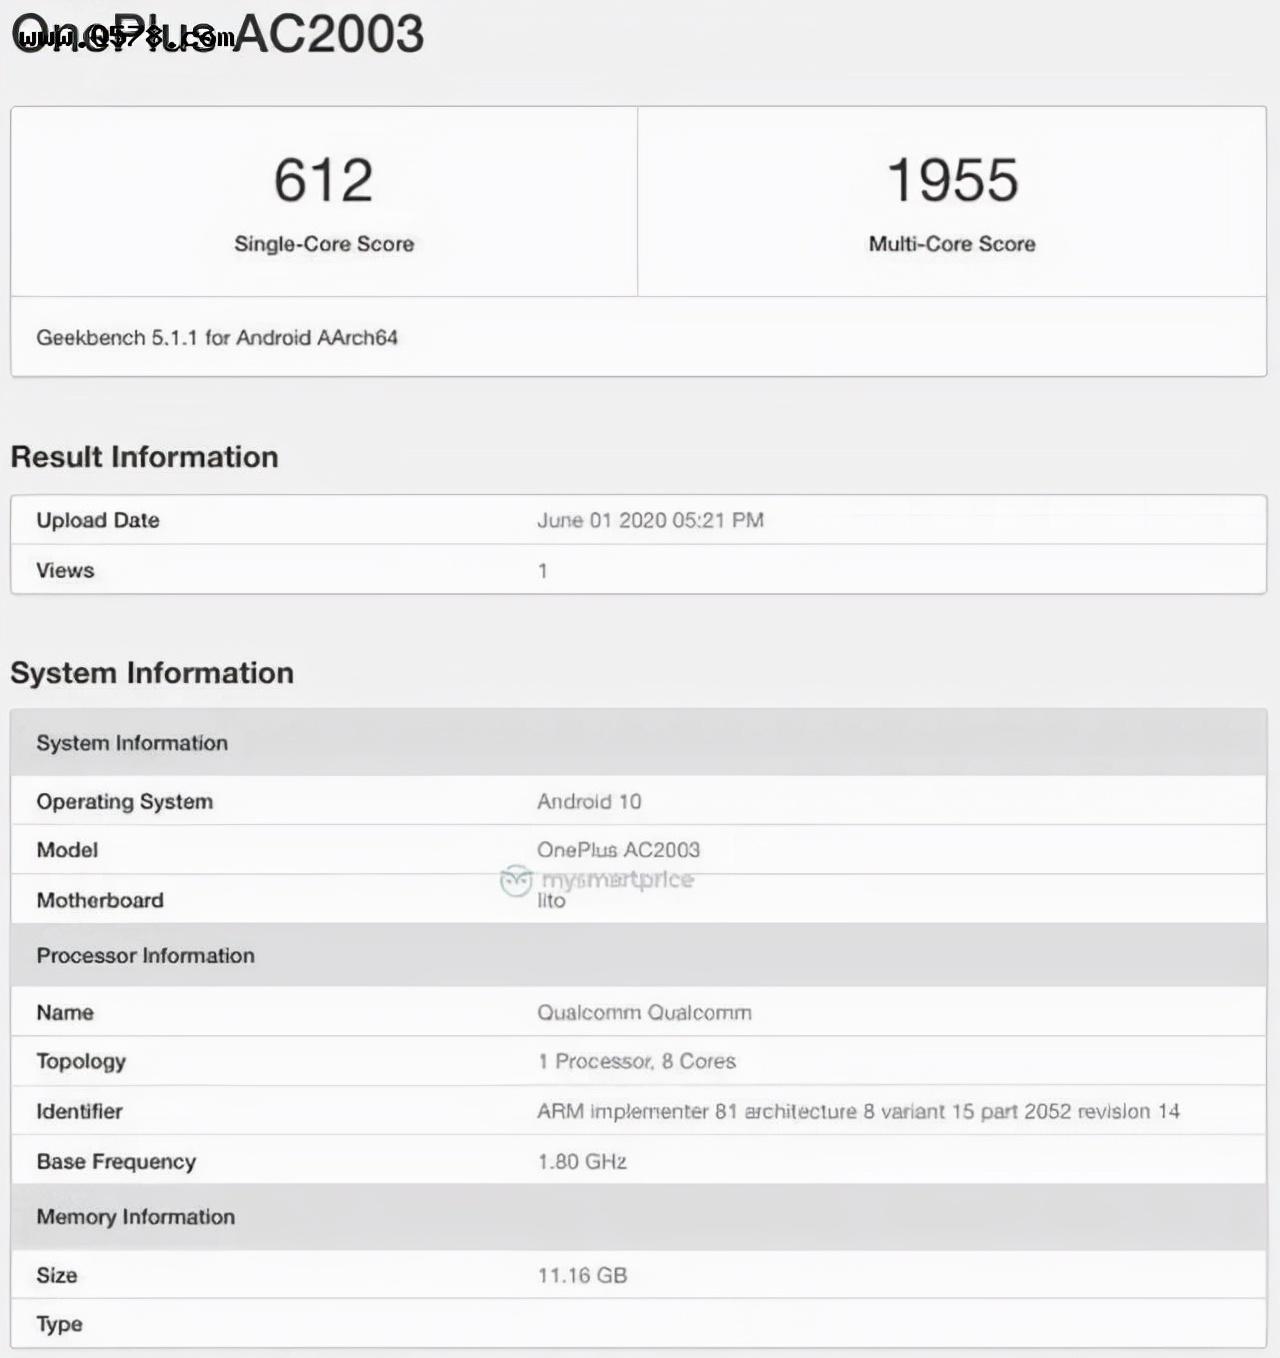Click the 'Android 10' value
The height and width of the screenshot is (1358, 1280).
589,802
